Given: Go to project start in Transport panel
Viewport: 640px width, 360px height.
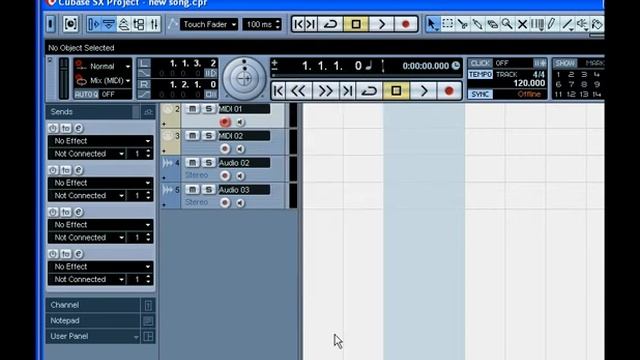Looking at the screenshot, I should point(278,91).
